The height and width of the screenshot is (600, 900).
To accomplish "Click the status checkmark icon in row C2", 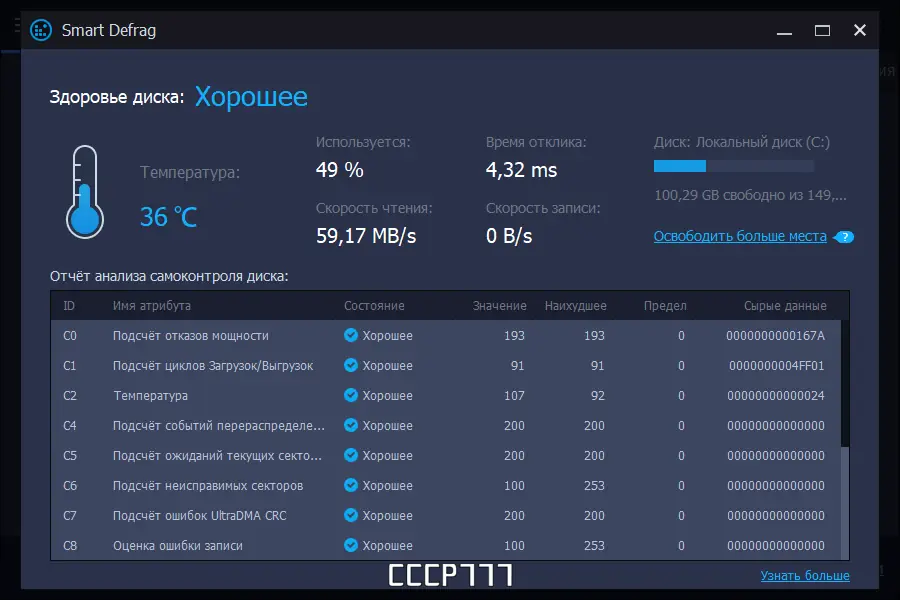I will (x=351, y=396).
